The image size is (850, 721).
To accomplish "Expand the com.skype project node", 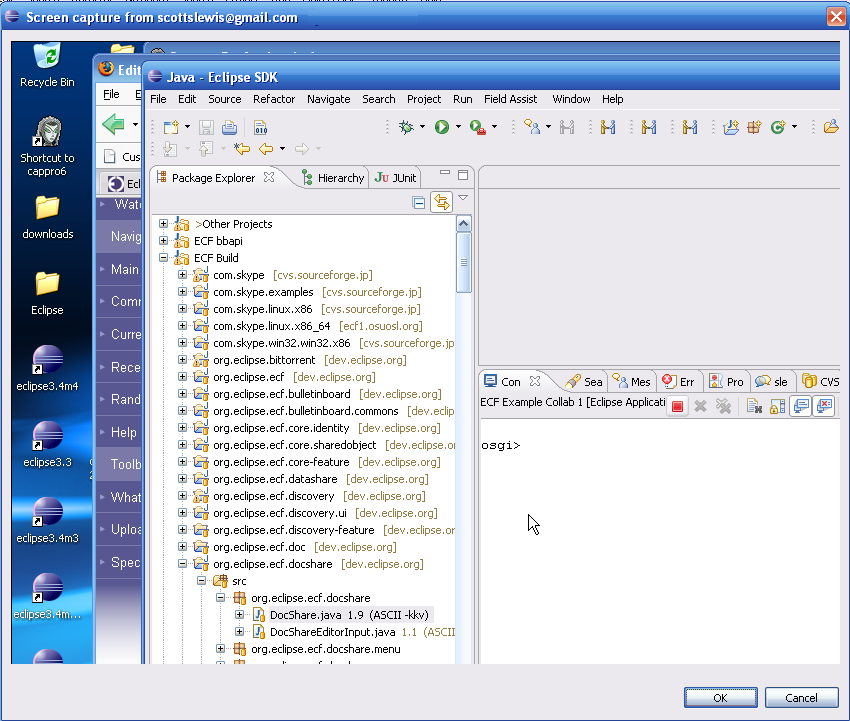I will click(182, 274).
